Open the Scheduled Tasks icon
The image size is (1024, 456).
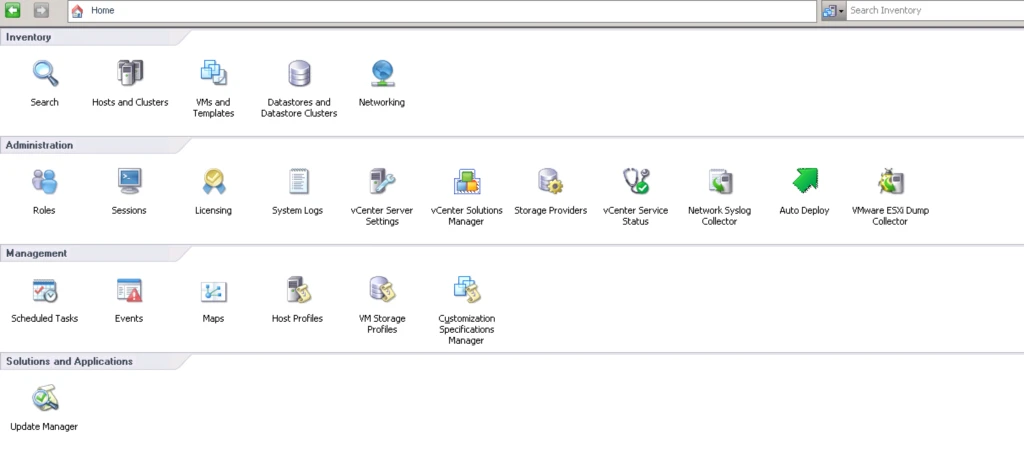[45, 290]
